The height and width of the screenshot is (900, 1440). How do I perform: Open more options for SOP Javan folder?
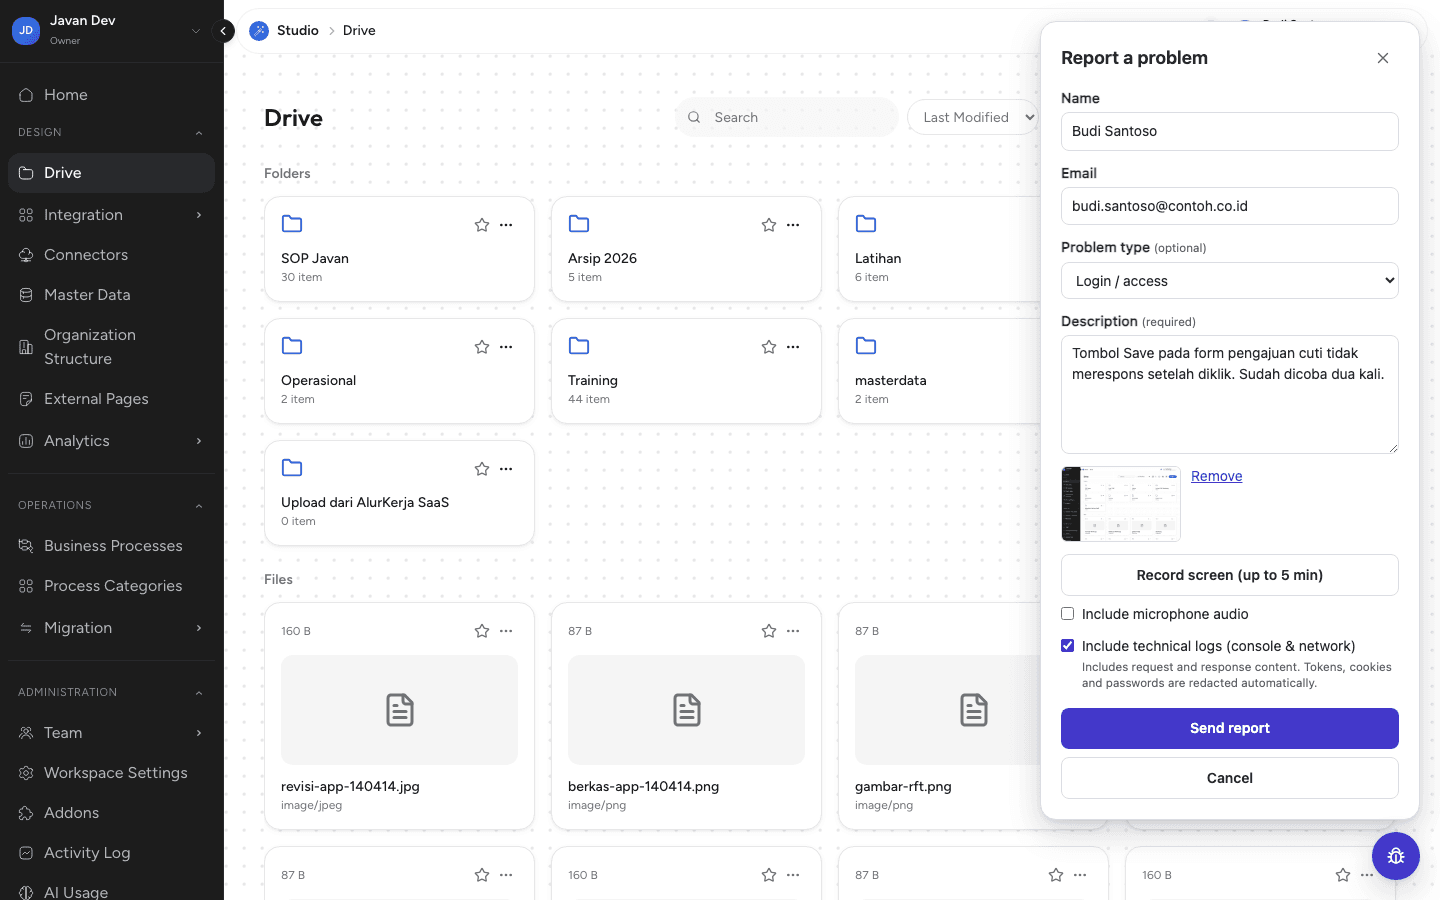tap(506, 225)
